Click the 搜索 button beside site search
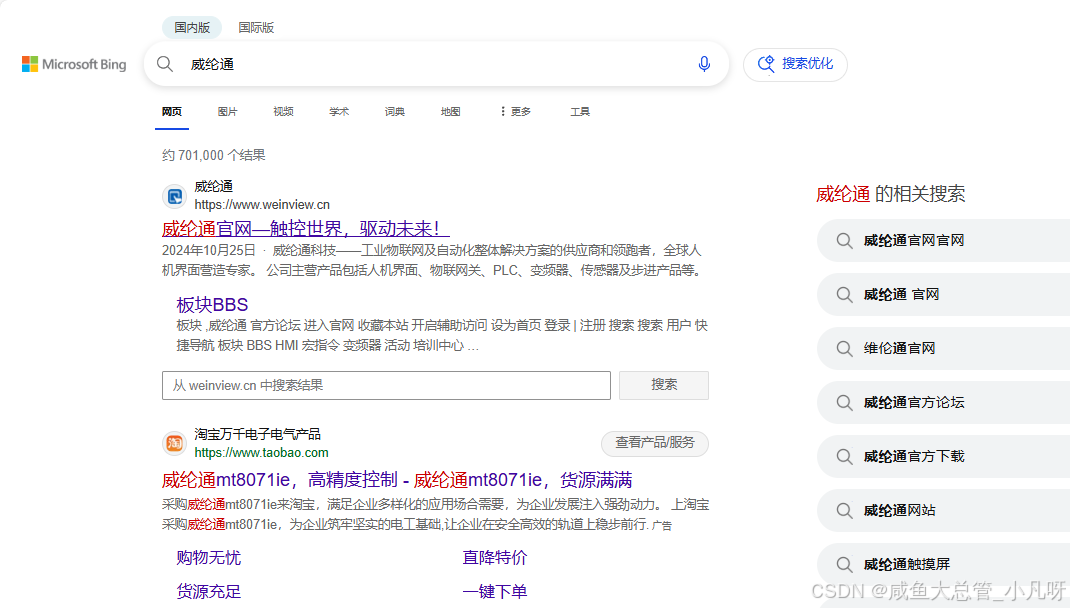The height and width of the screenshot is (608, 1070). [x=664, y=386]
